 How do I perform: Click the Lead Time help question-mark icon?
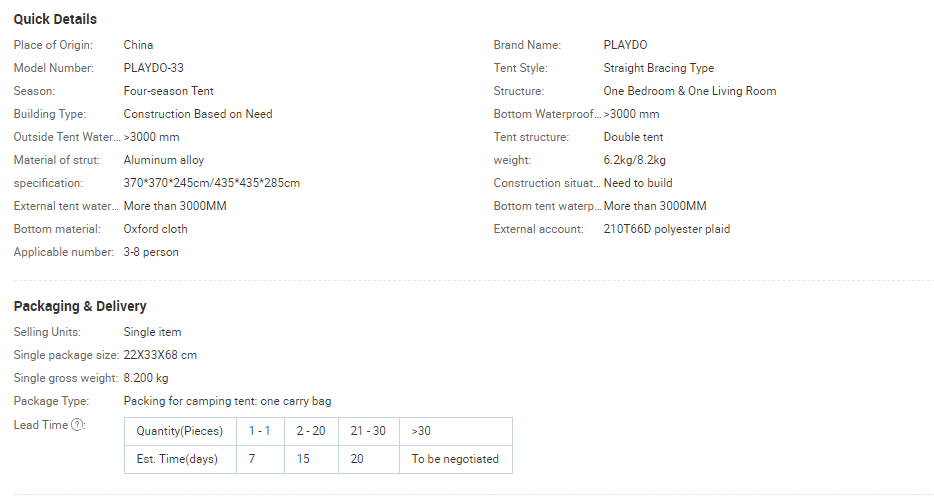tap(79, 425)
